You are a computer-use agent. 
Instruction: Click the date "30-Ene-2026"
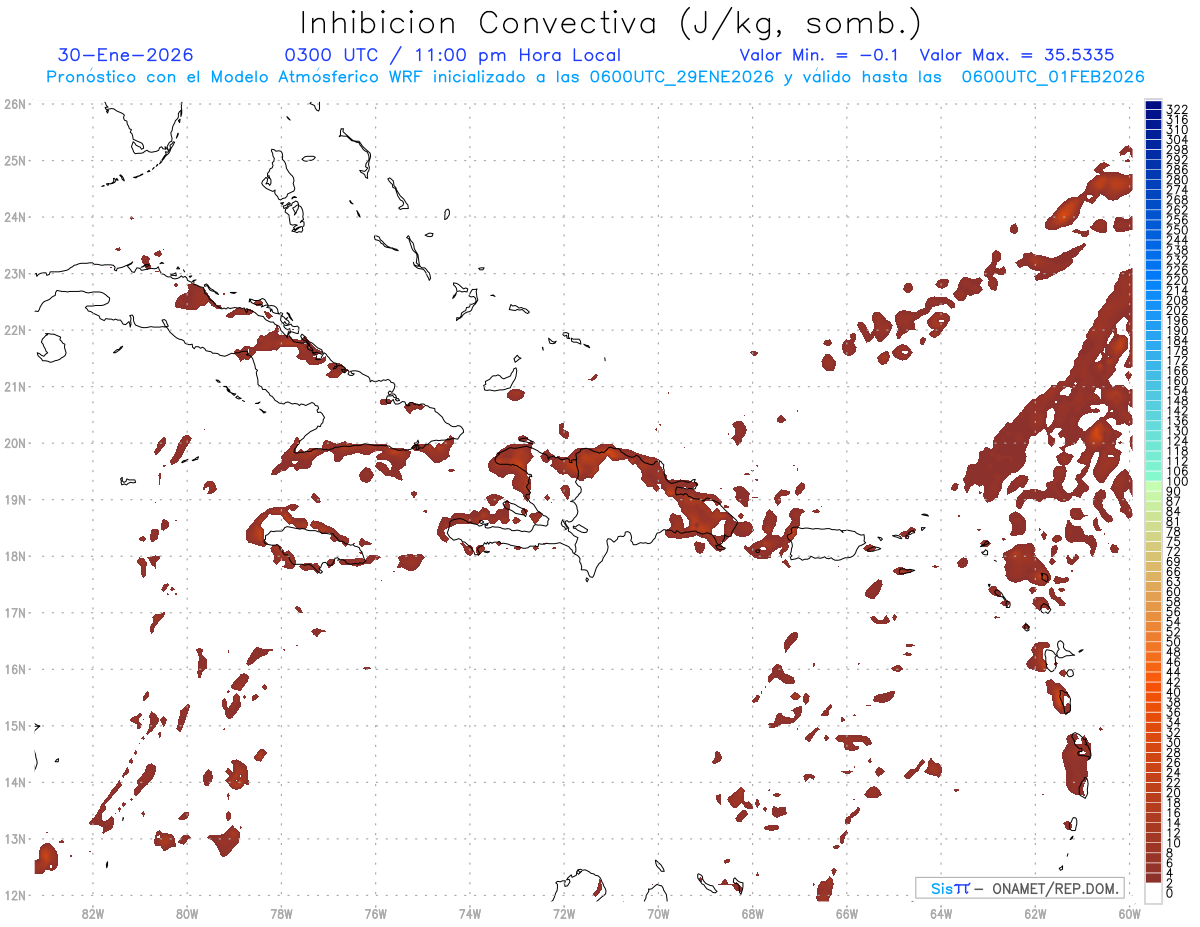pyautogui.click(x=126, y=55)
